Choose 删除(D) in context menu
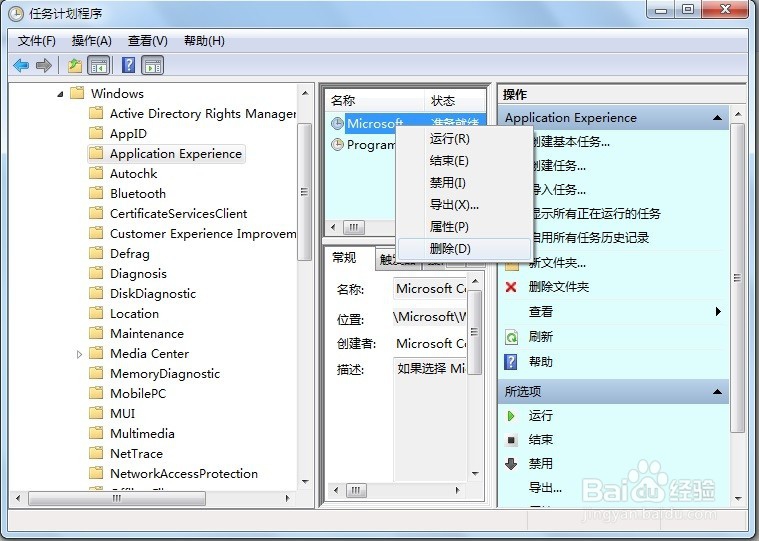Viewport: 759px width, 541px height. point(464,249)
